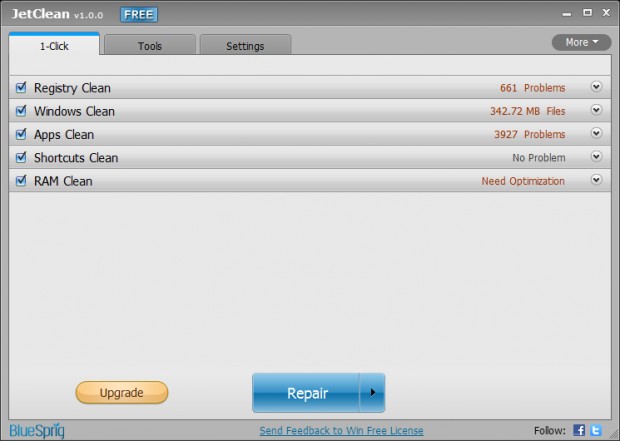Click the RAM Clean label
Image resolution: width=620 pixels, height=441 pixels.
point(63,181)
